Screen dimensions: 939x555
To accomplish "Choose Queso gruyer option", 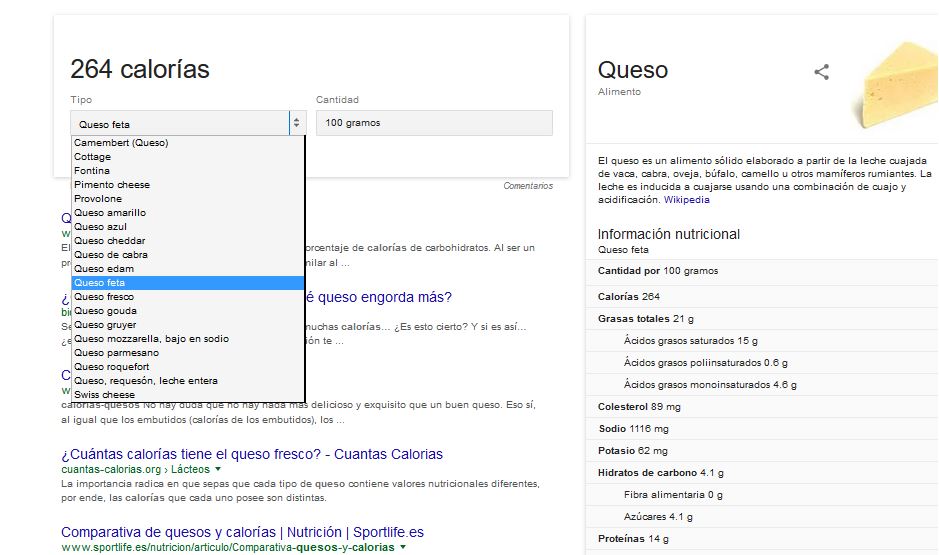I will pyautogui.click(x=187, y=324).
